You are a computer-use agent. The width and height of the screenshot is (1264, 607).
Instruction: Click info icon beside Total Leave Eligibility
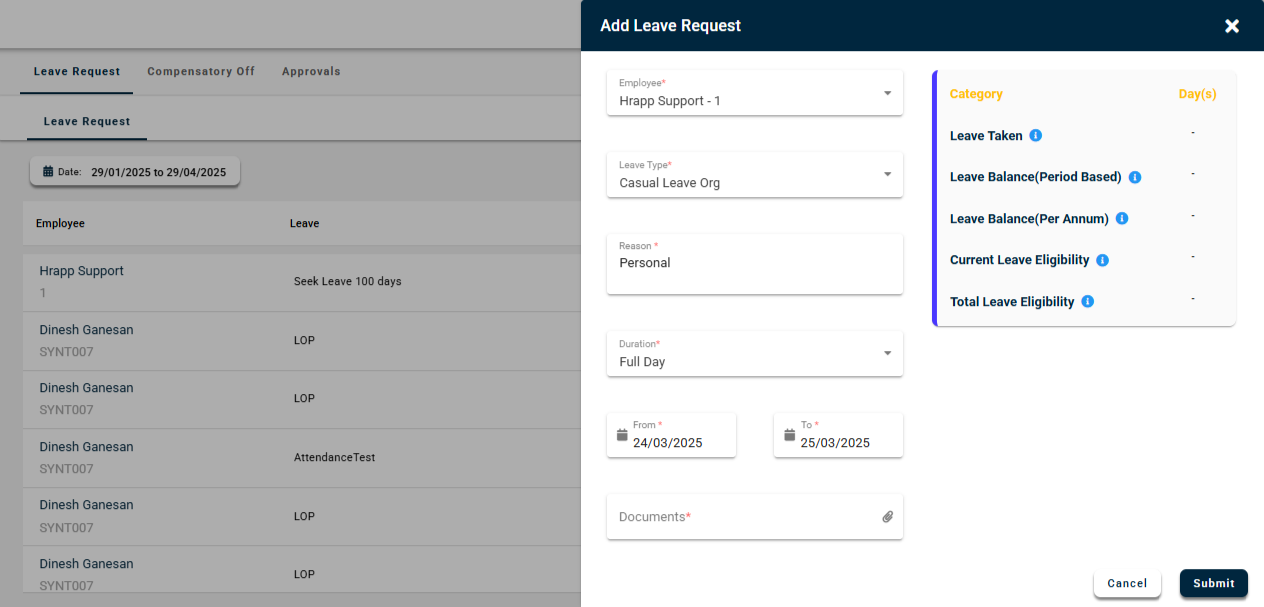tap(1088, 301)
